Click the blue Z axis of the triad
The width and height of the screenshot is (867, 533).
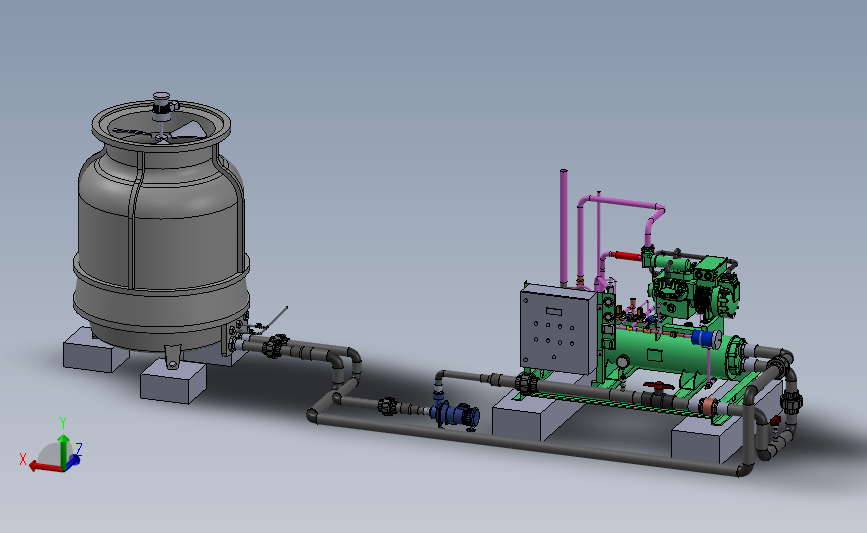74,460
